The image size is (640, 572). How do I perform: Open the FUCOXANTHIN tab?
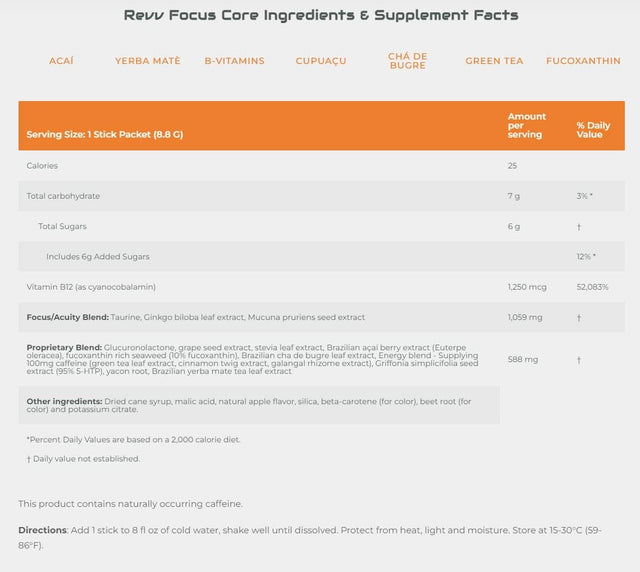click(583, 61)
